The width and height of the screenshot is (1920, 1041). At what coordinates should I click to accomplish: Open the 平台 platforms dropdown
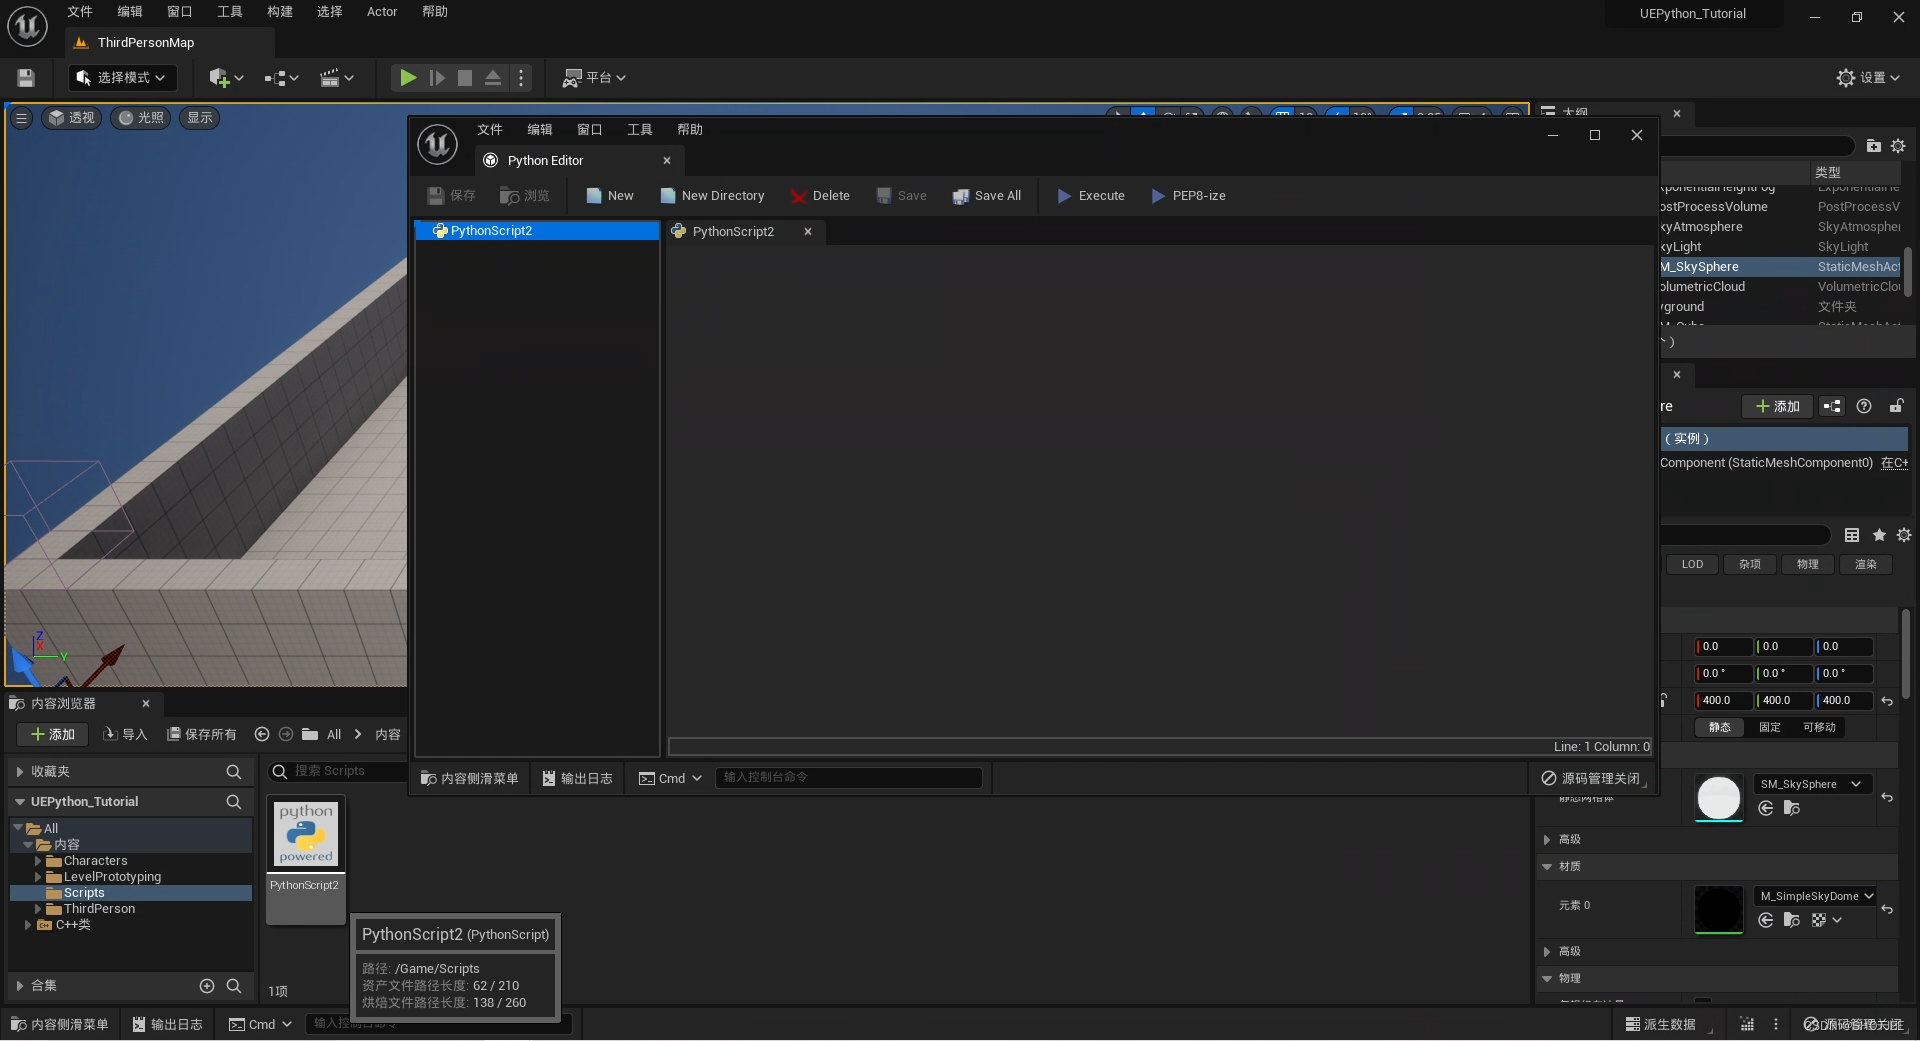pyautogui.click(x=594, y=78)
